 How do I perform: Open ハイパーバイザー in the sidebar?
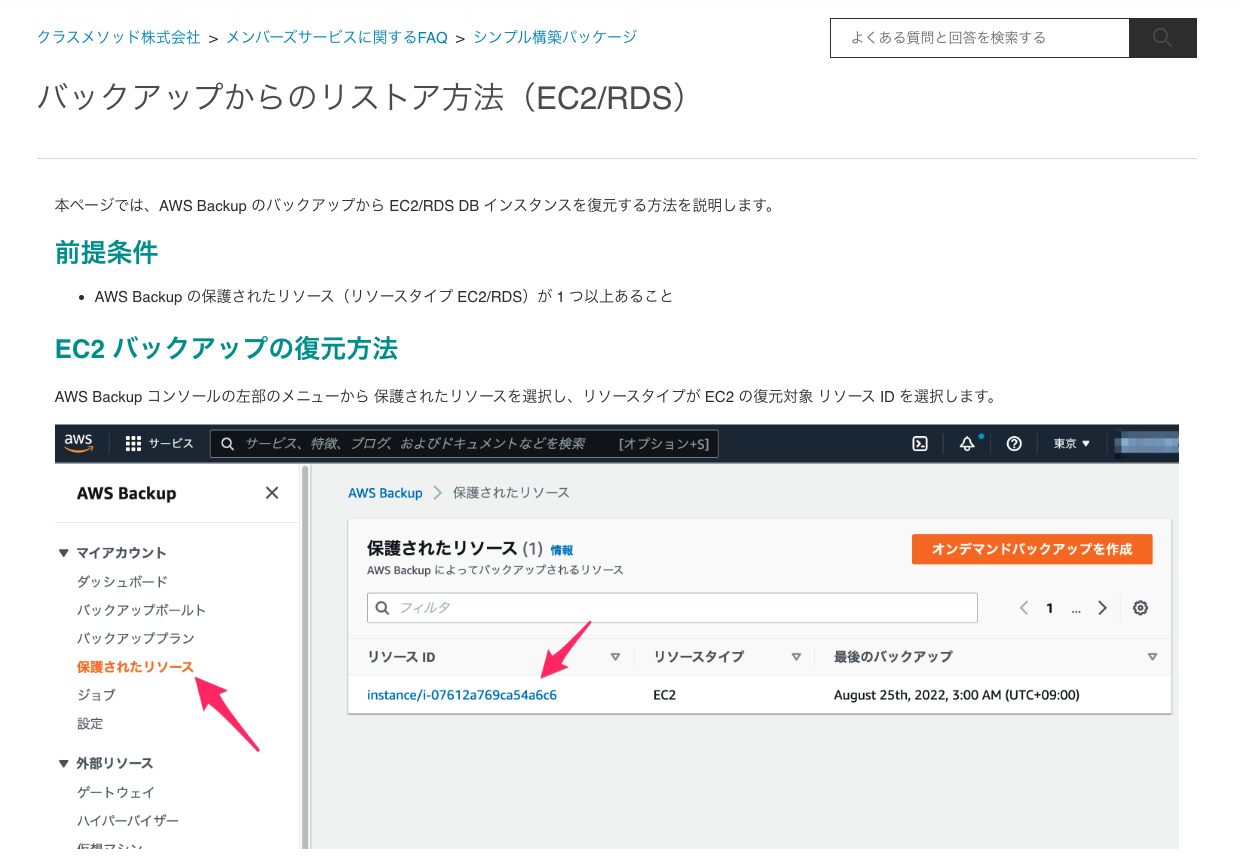pyautogui.click(x=128, y=820)
